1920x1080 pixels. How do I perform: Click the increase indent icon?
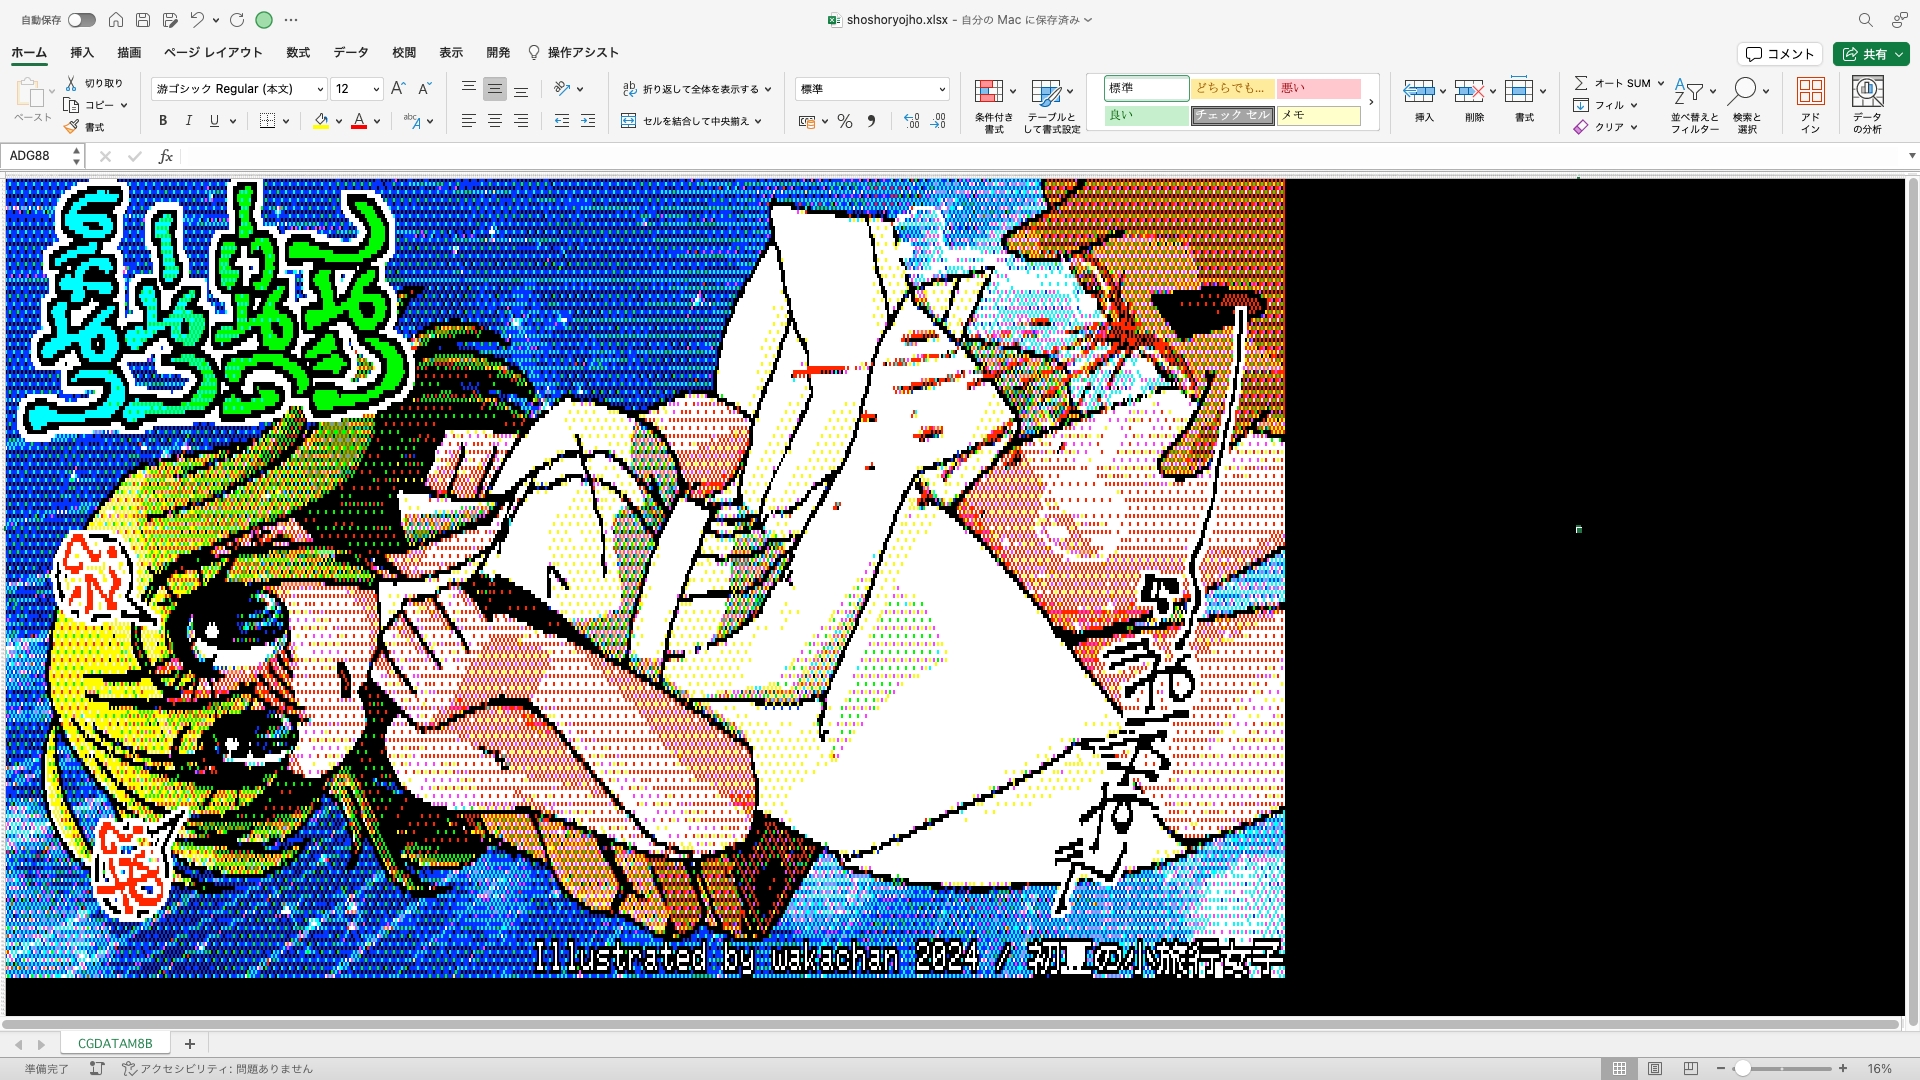[588, 121]
